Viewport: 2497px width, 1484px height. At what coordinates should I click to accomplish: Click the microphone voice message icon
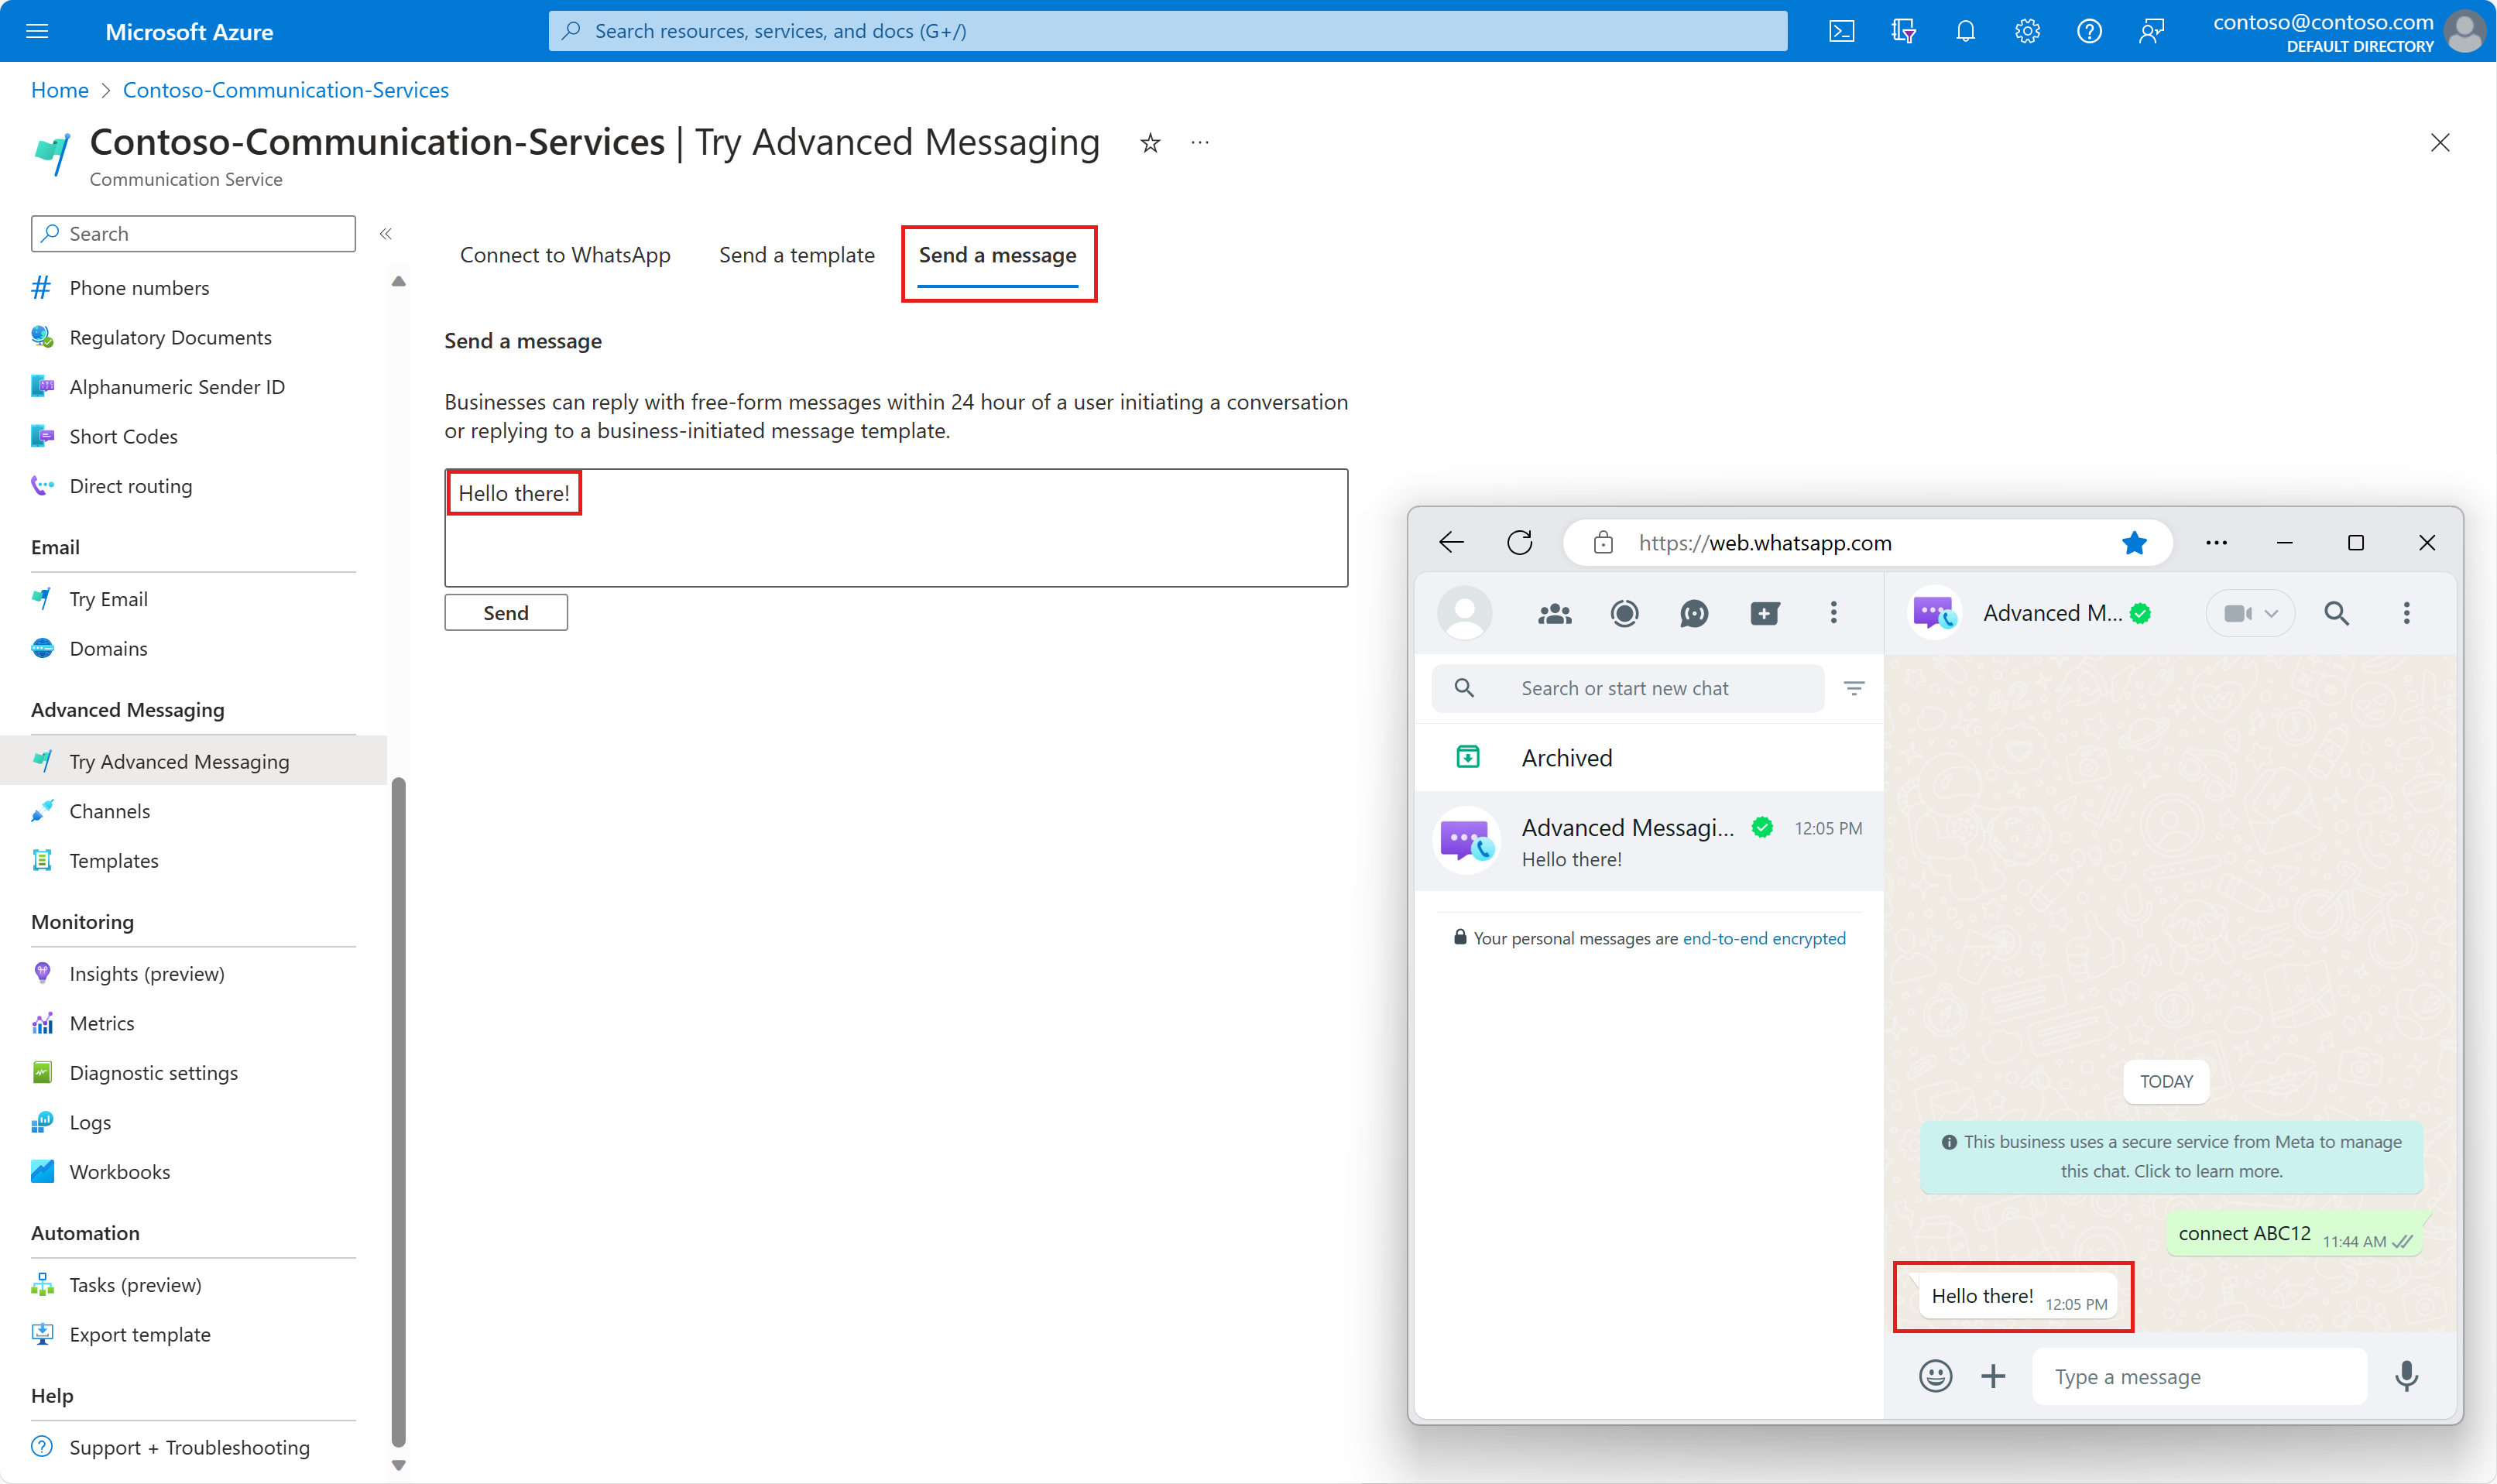tap(2406, 1376)
